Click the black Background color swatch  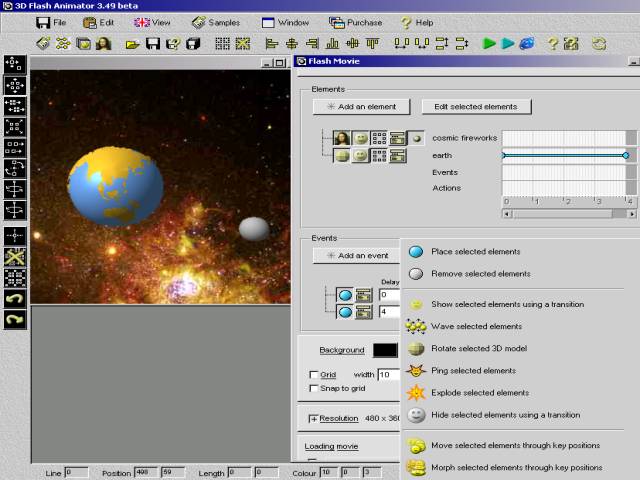[385, 350]
